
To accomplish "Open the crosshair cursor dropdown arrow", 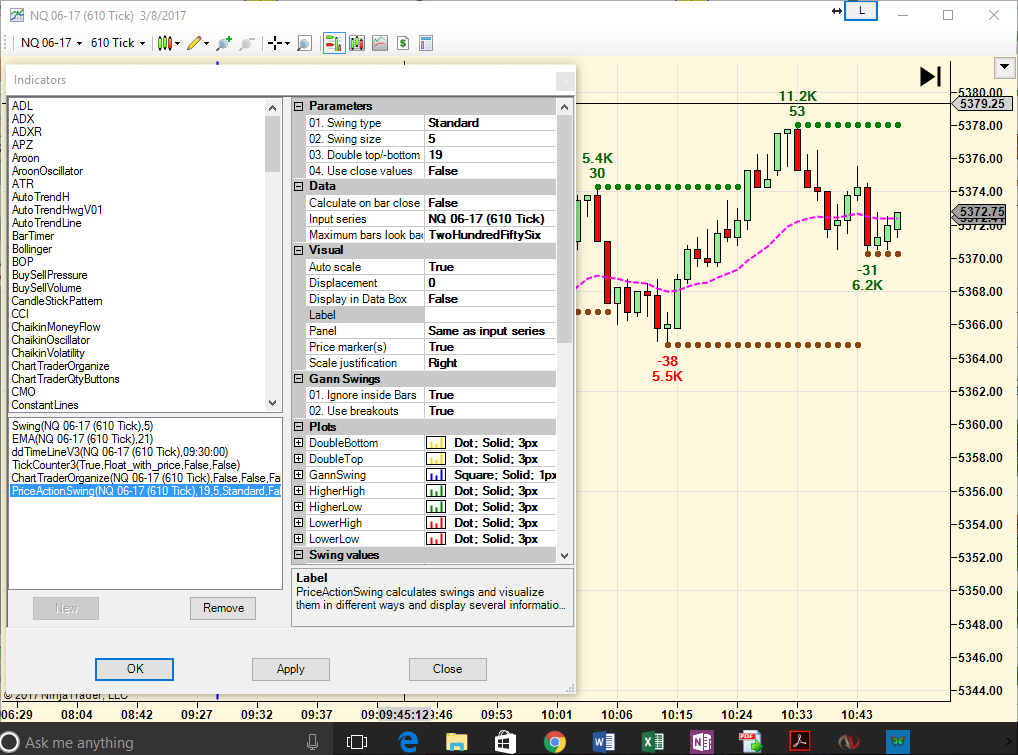I will (287, 44).
